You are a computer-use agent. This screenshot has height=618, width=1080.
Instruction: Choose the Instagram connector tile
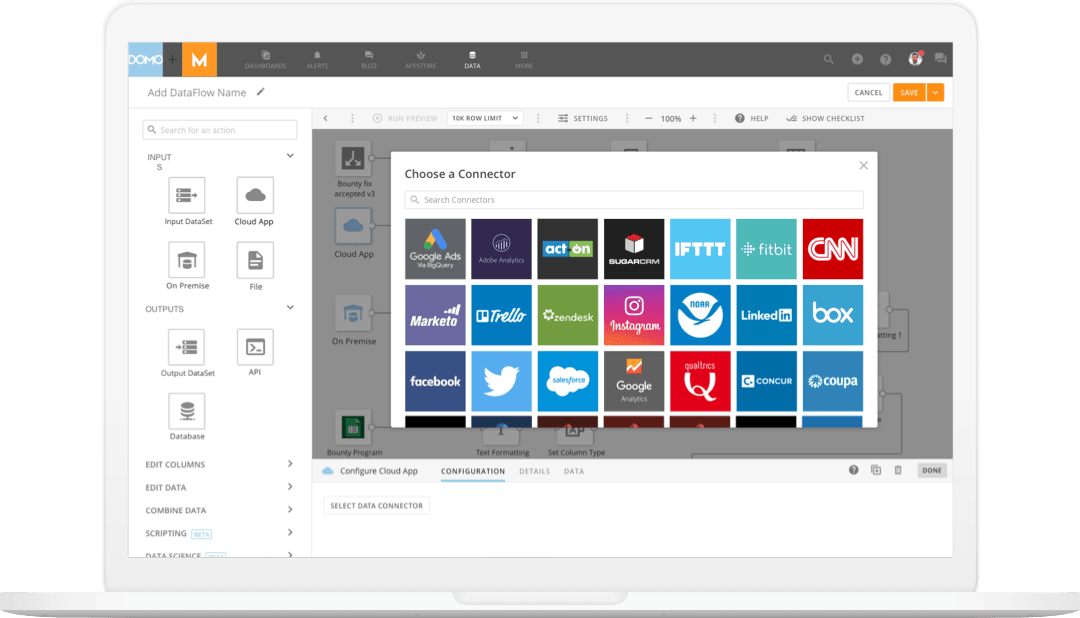pos(634,315)
